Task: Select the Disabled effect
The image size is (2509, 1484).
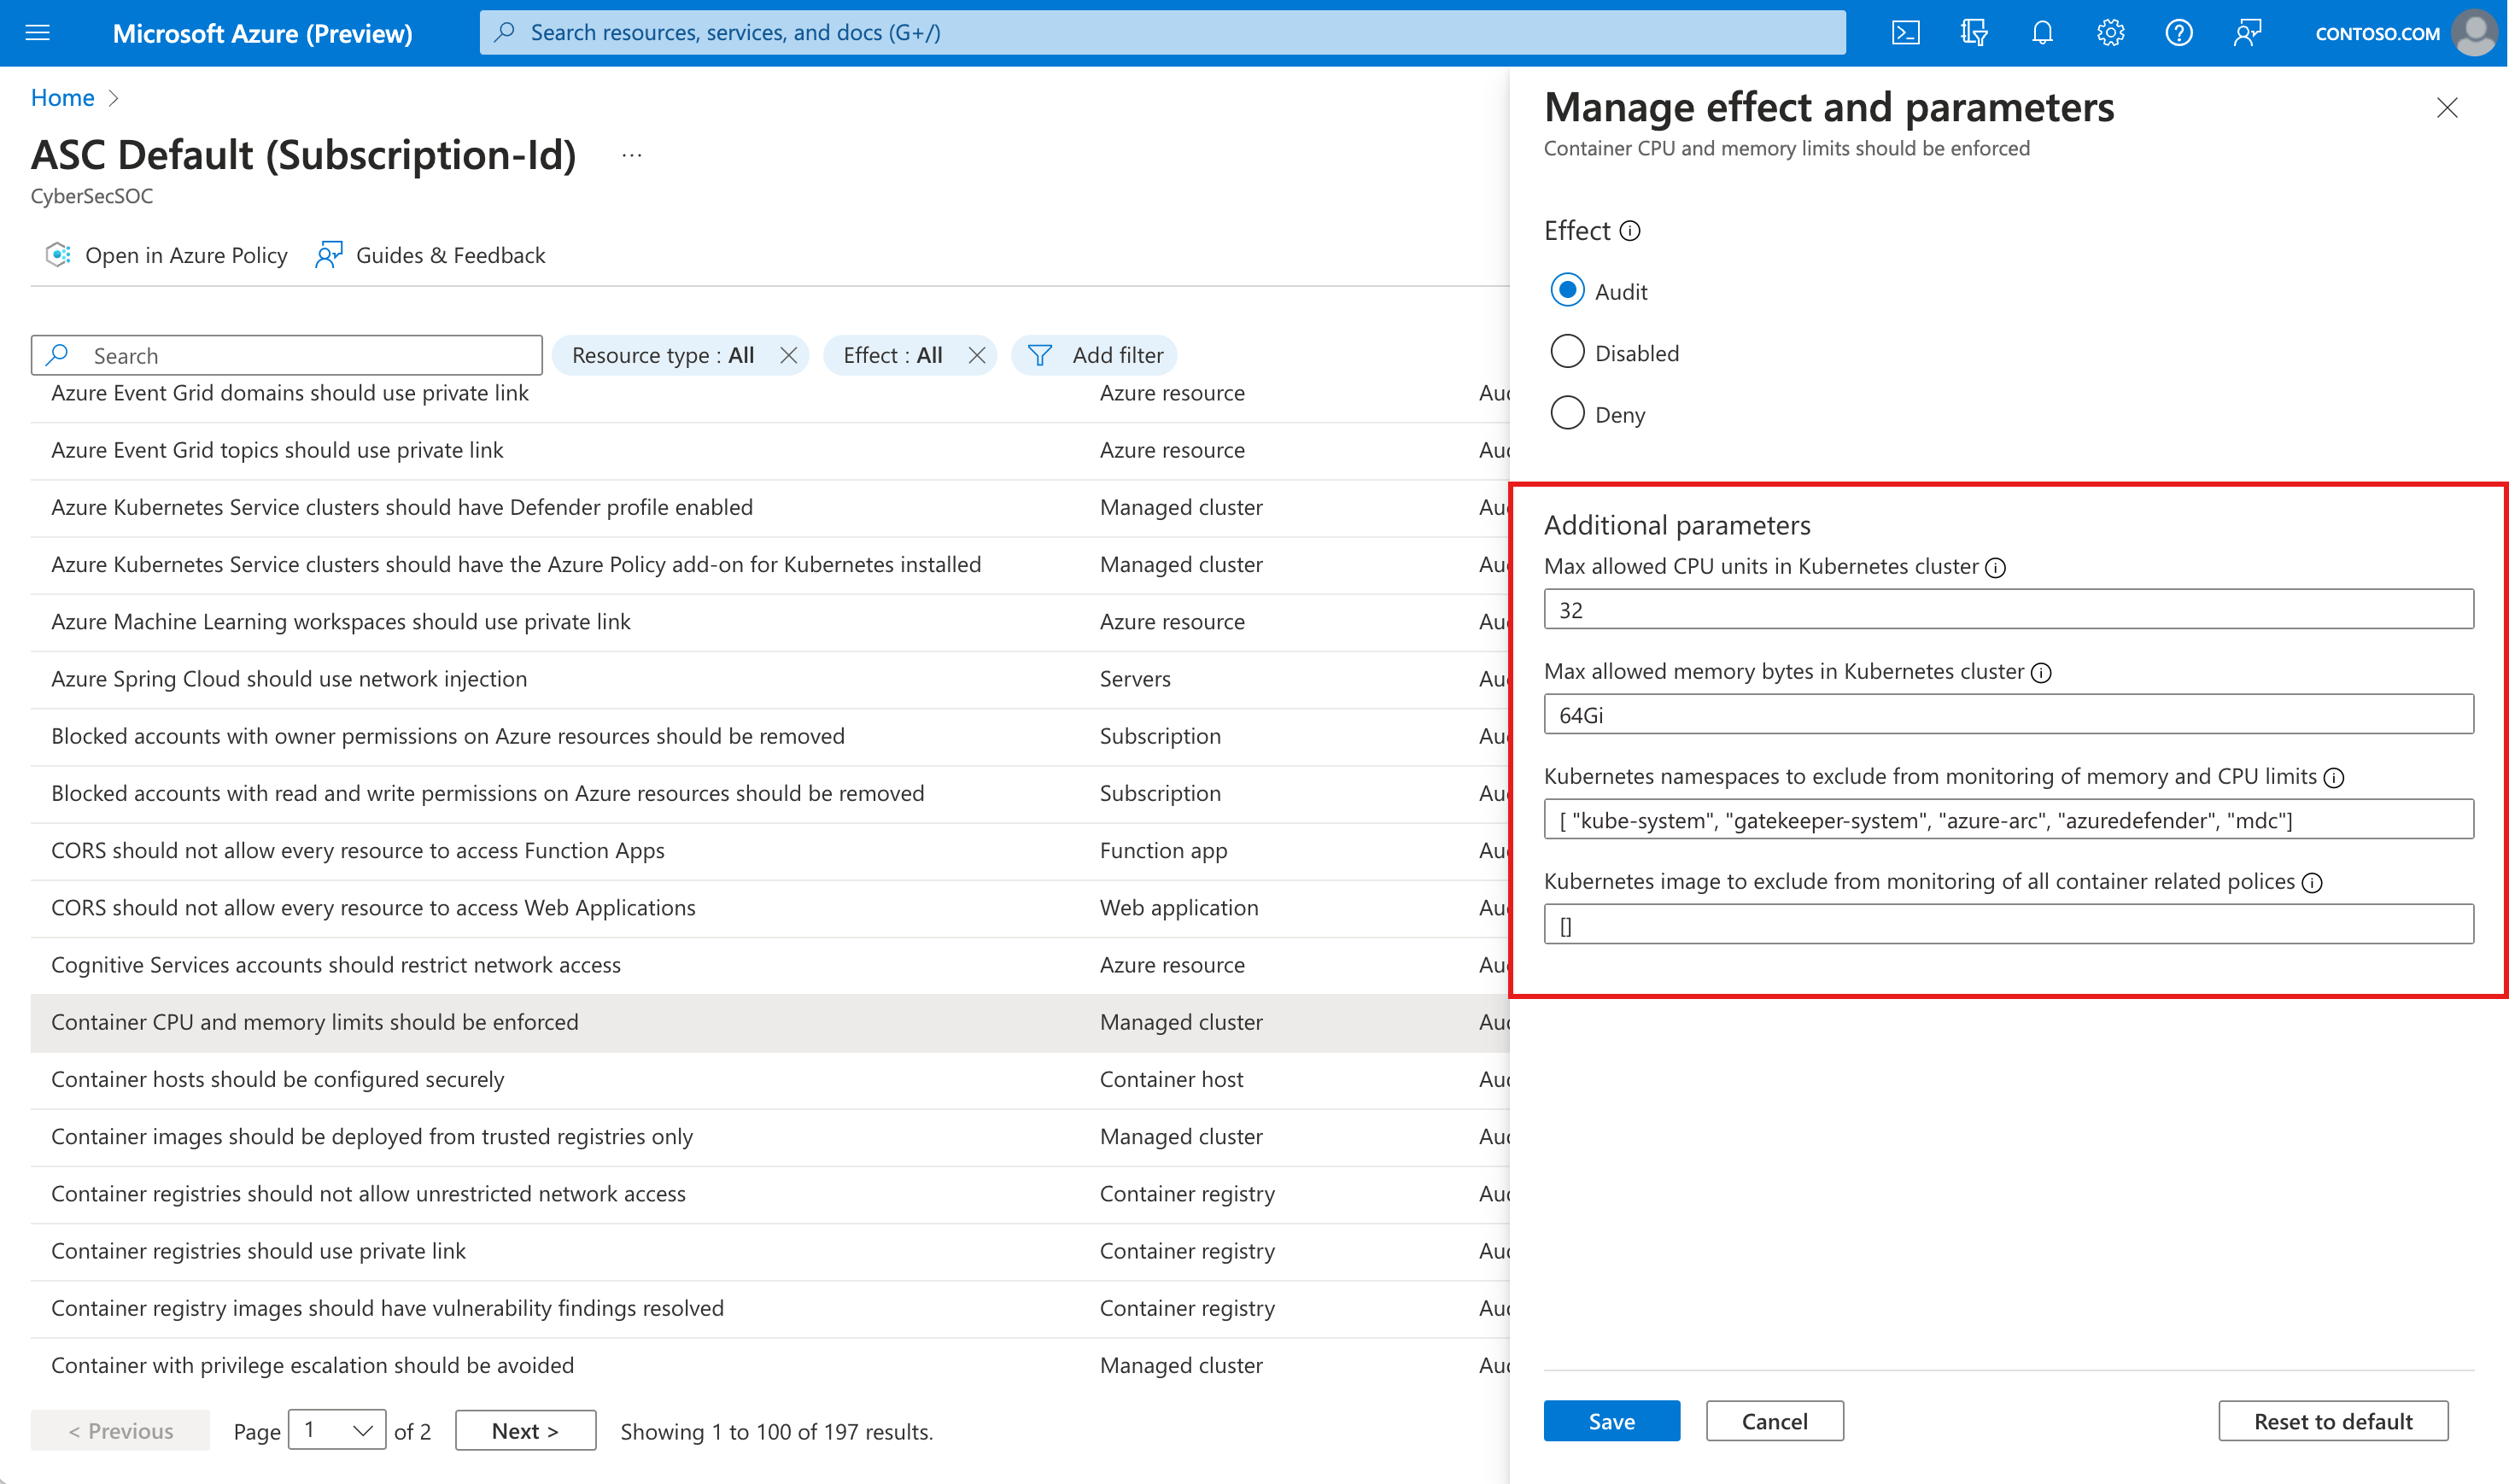Action: [1567, 351]
